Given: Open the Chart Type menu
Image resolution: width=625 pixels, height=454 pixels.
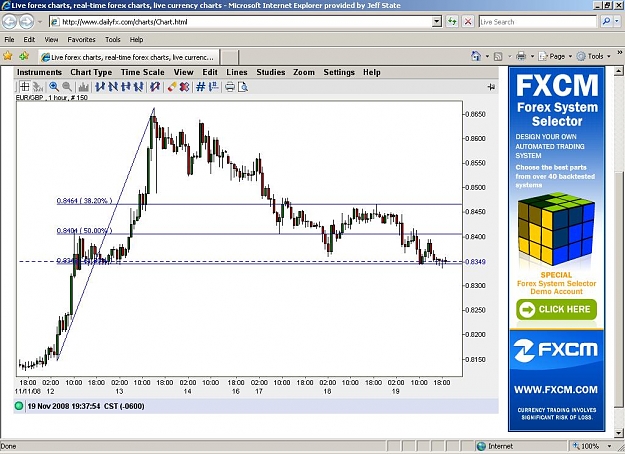Looking at the screenshot, I should [91, 72].
